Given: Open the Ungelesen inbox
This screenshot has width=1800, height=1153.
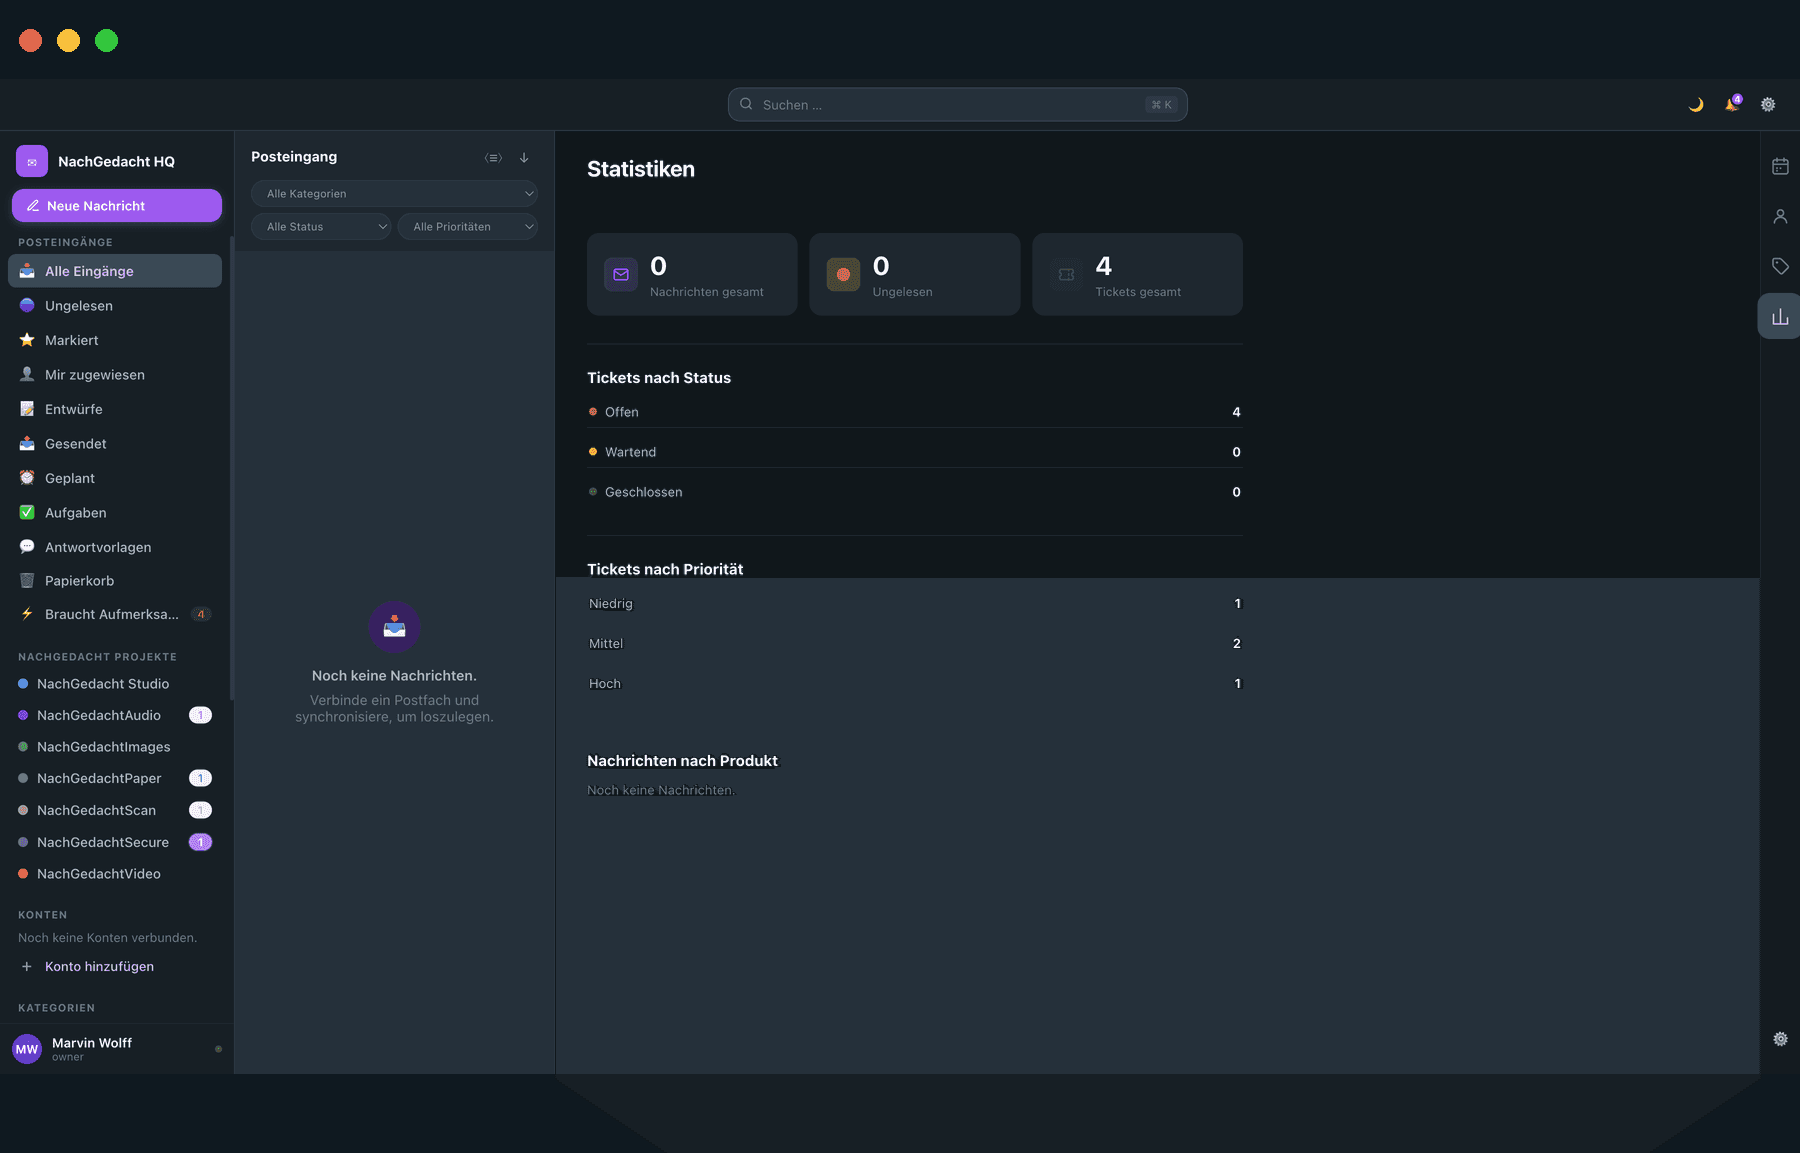Looking at the screenshot, I should click(x=115, y=306).
